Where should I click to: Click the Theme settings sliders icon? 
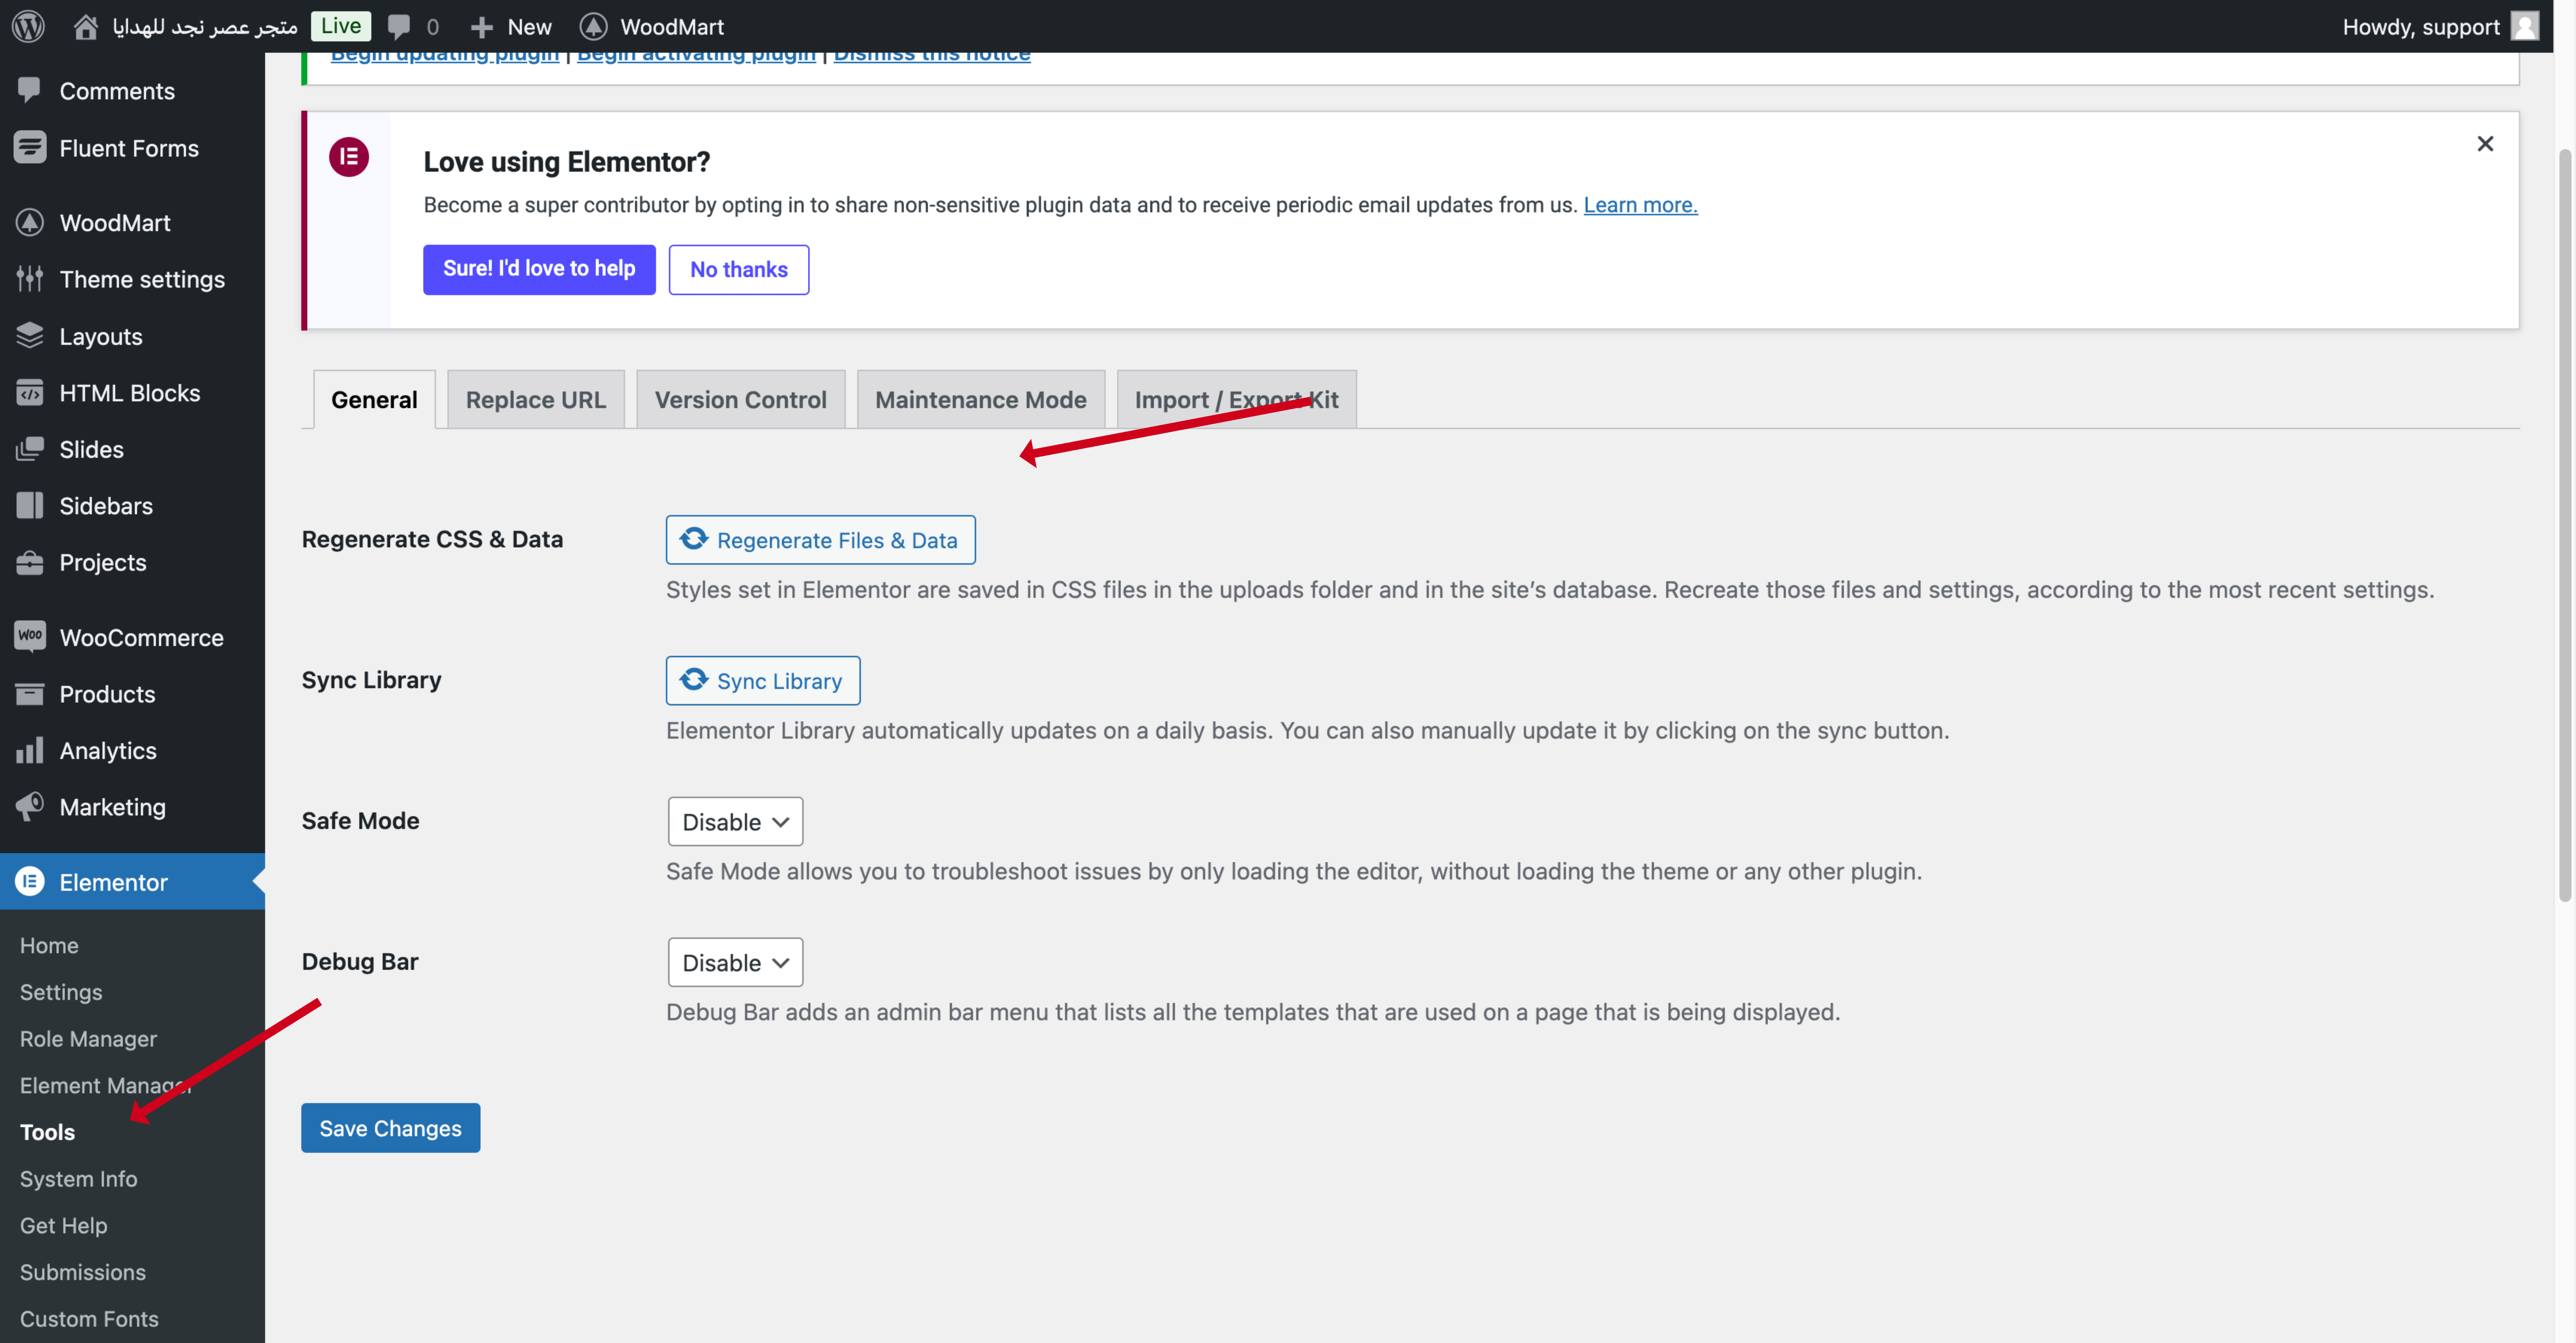pos(30,279)
